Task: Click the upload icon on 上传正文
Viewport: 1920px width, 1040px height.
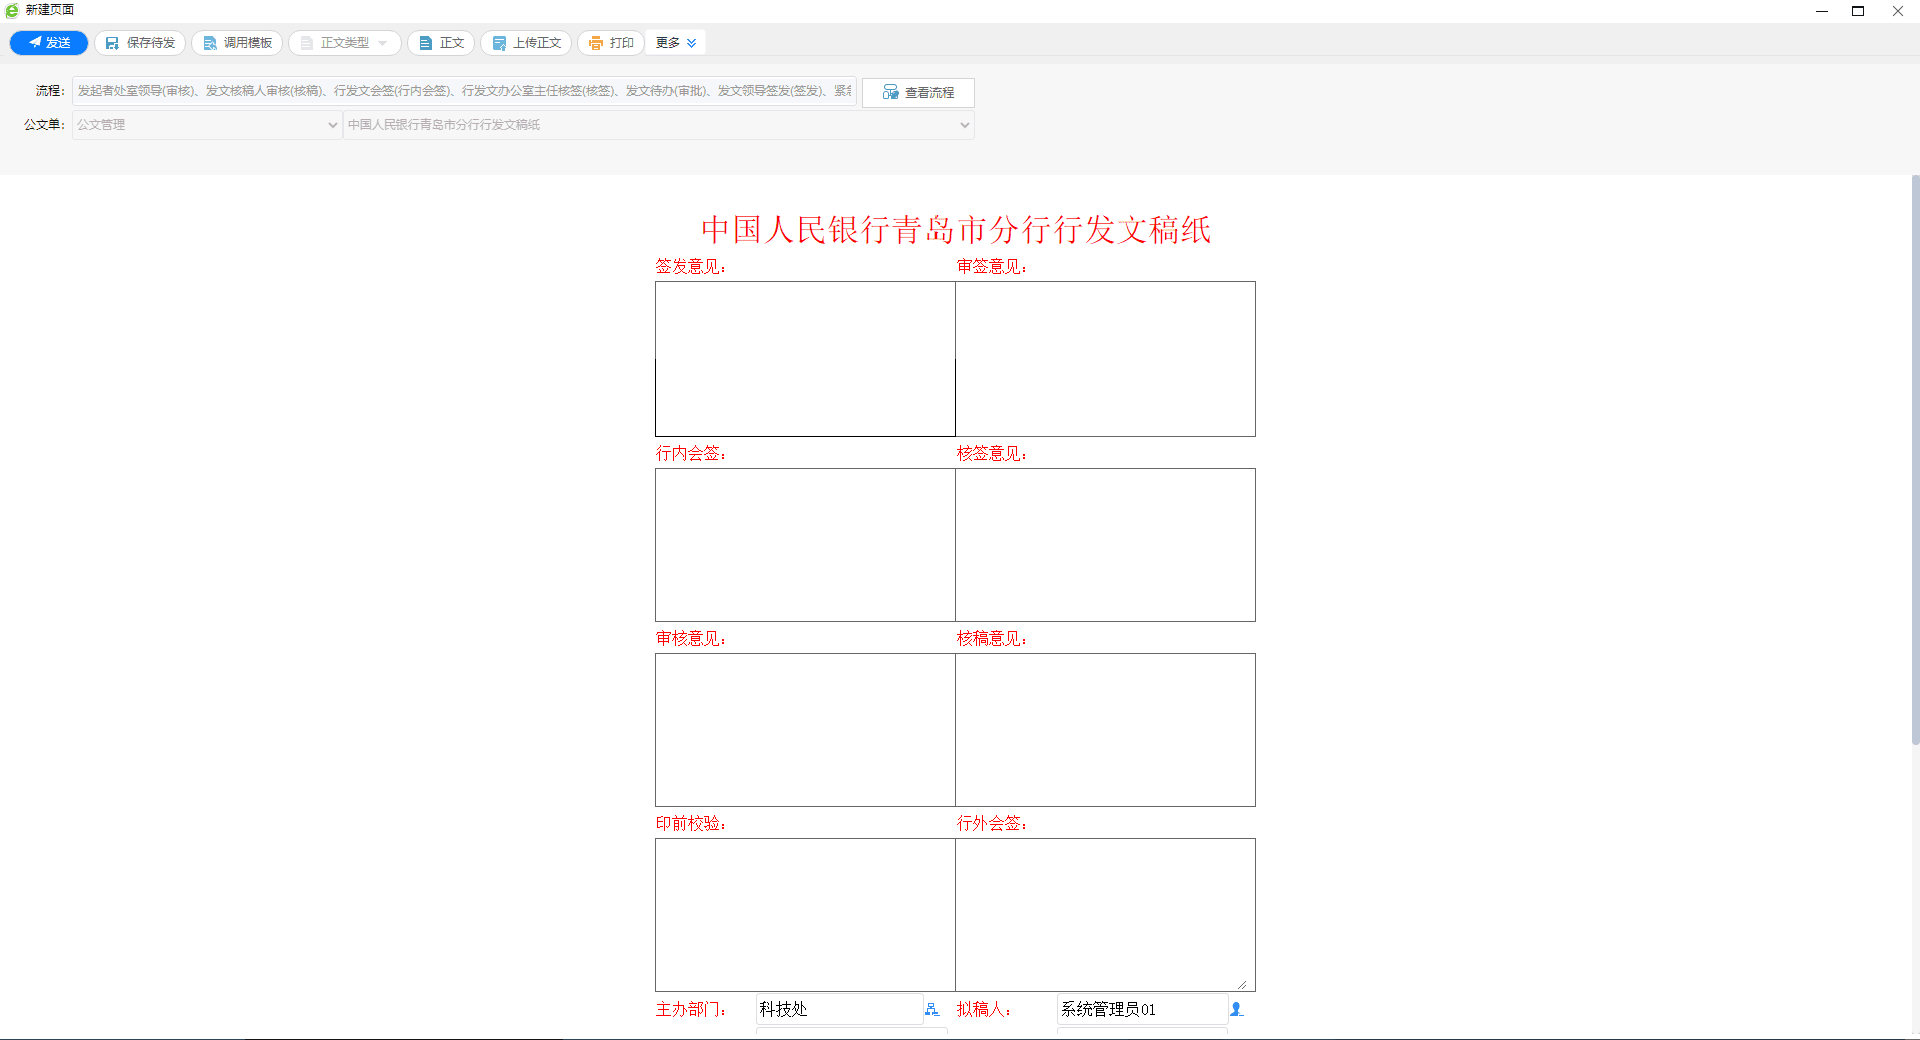Action: [499, 43]
